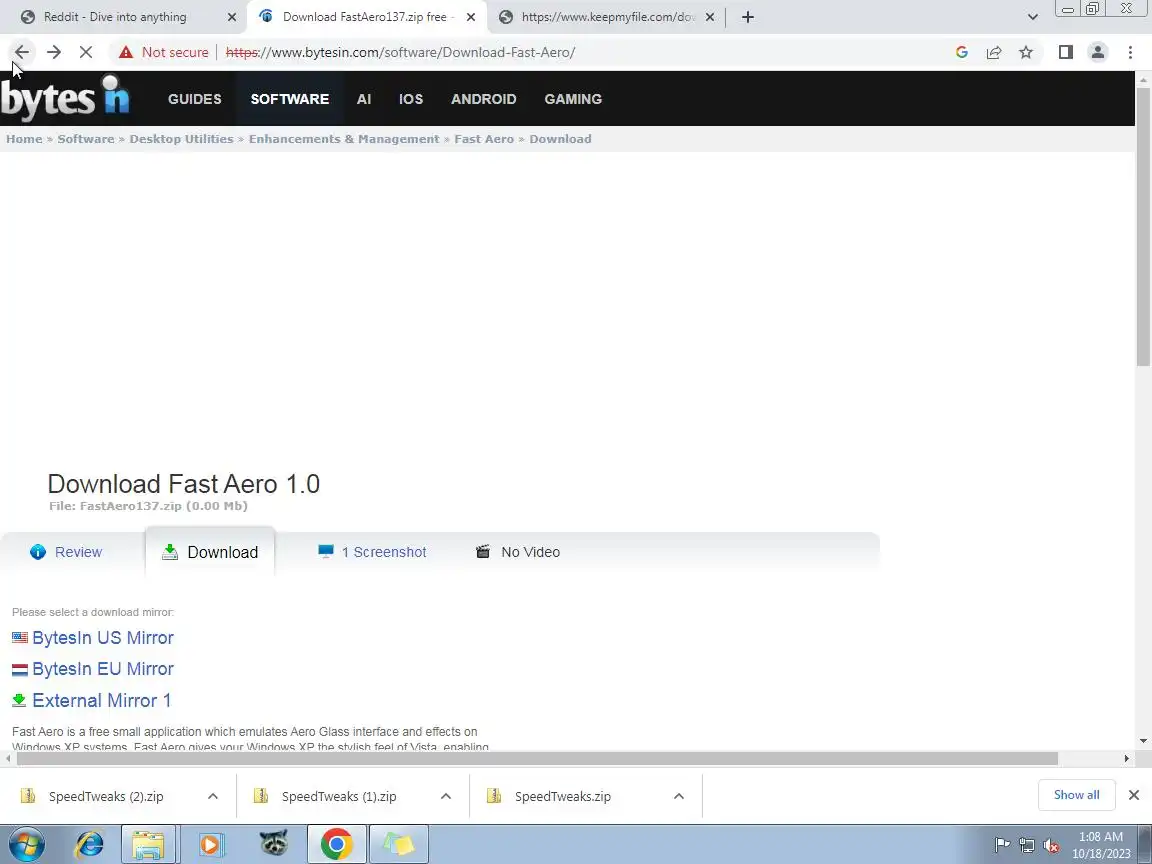This screenshot has width=1152, height=864.
Task: Open Fast Aero breadcrumb link
Action: coord(484,139)
